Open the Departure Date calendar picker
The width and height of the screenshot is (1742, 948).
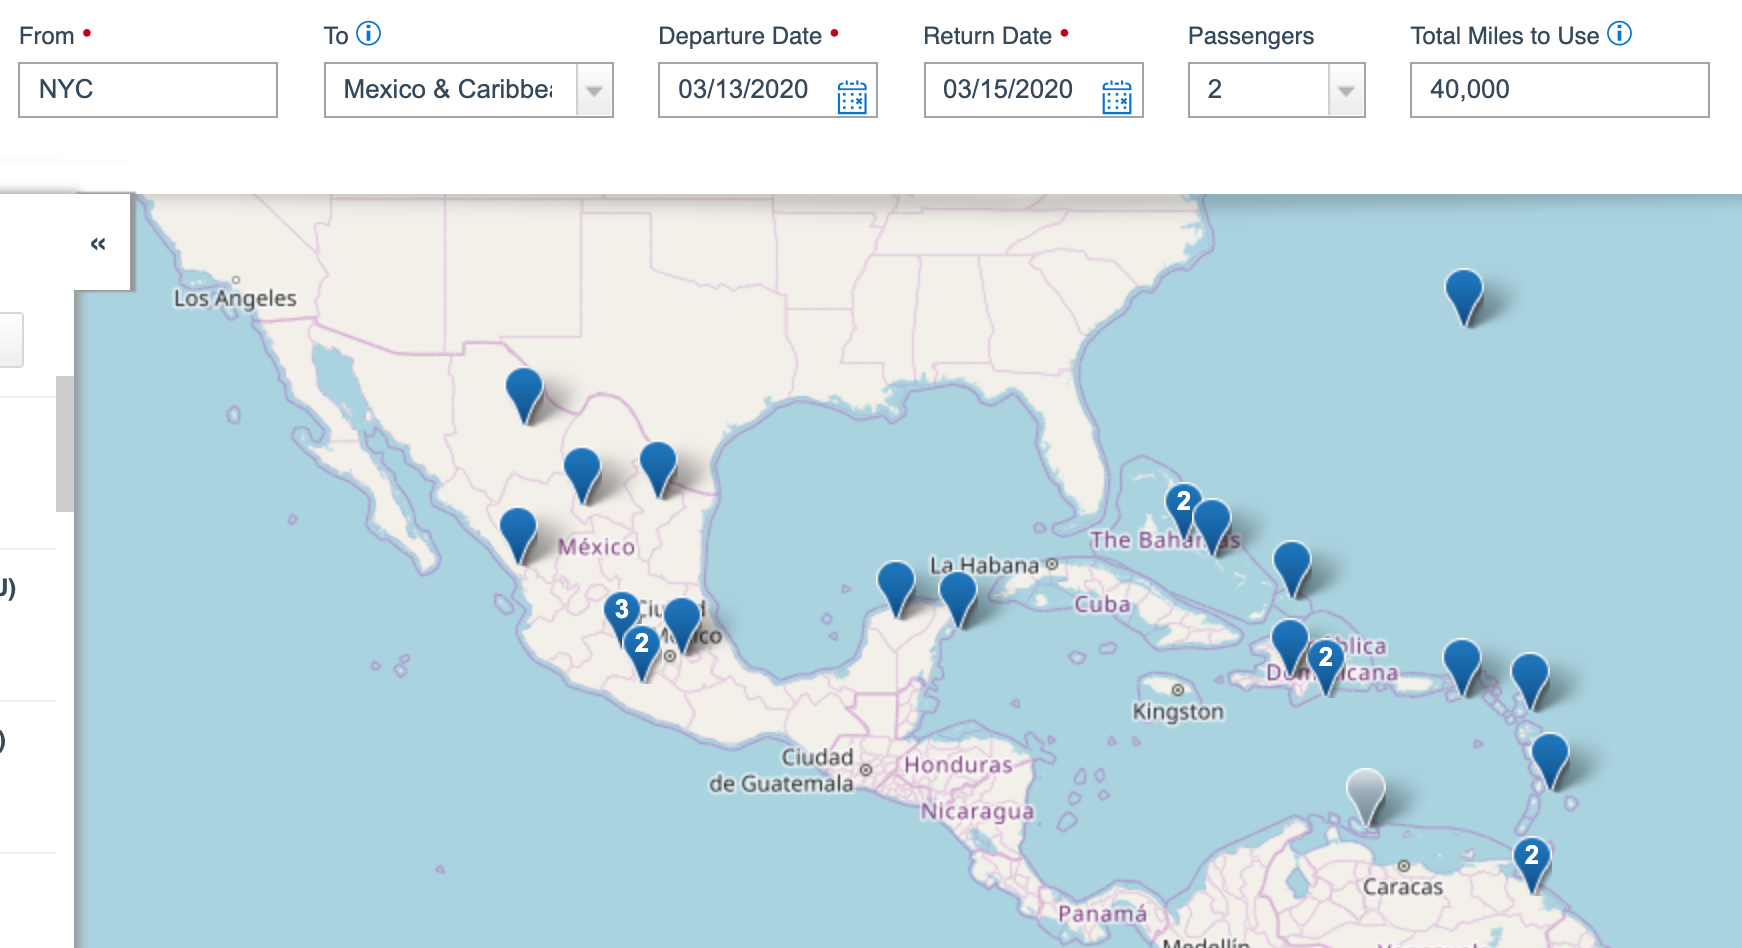(x=851, y=96)
